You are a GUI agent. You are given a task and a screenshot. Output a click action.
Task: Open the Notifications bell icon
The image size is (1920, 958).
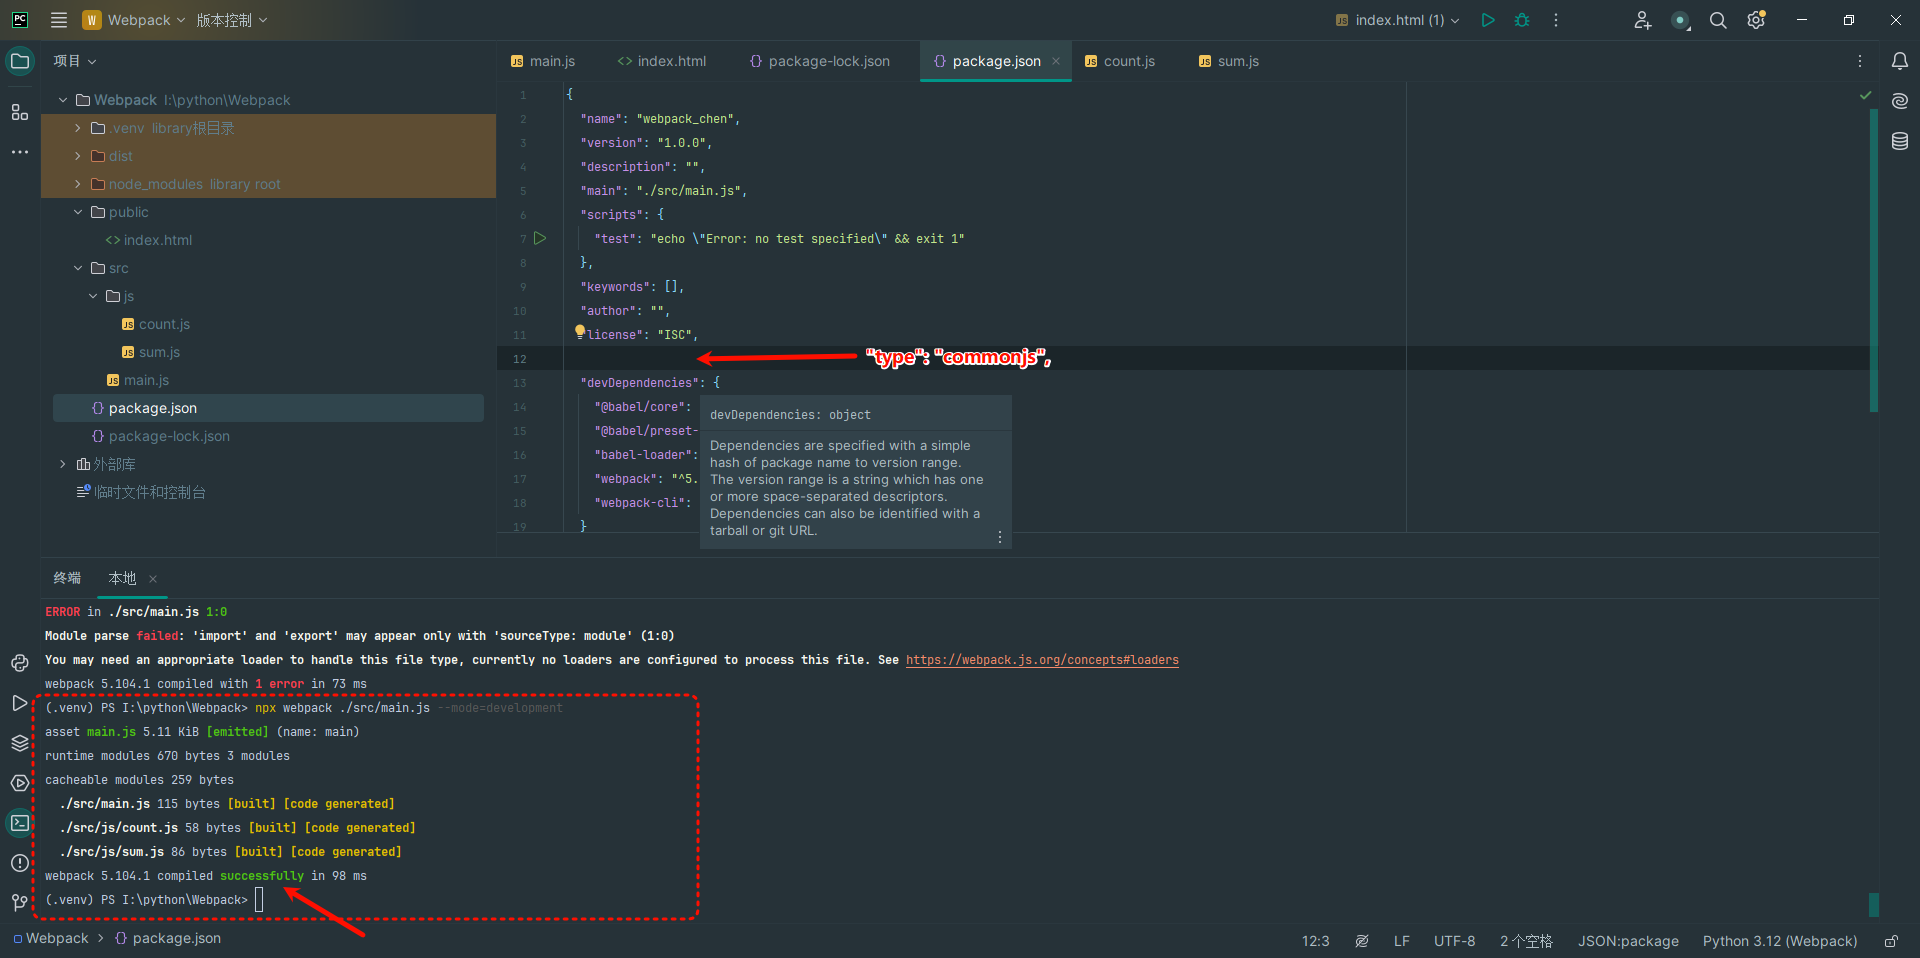1900,61
